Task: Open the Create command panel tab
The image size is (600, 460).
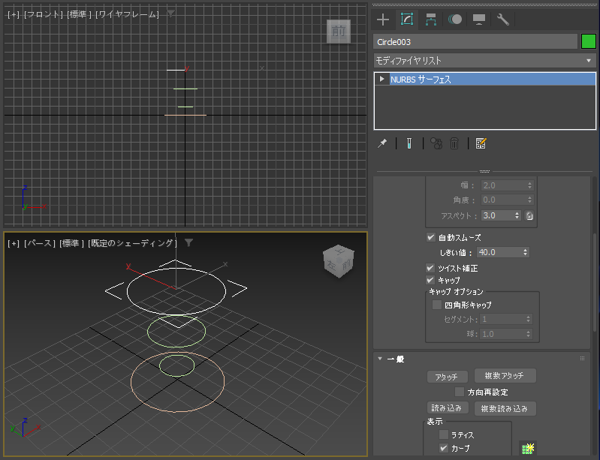Action: [x=383, y=20]
